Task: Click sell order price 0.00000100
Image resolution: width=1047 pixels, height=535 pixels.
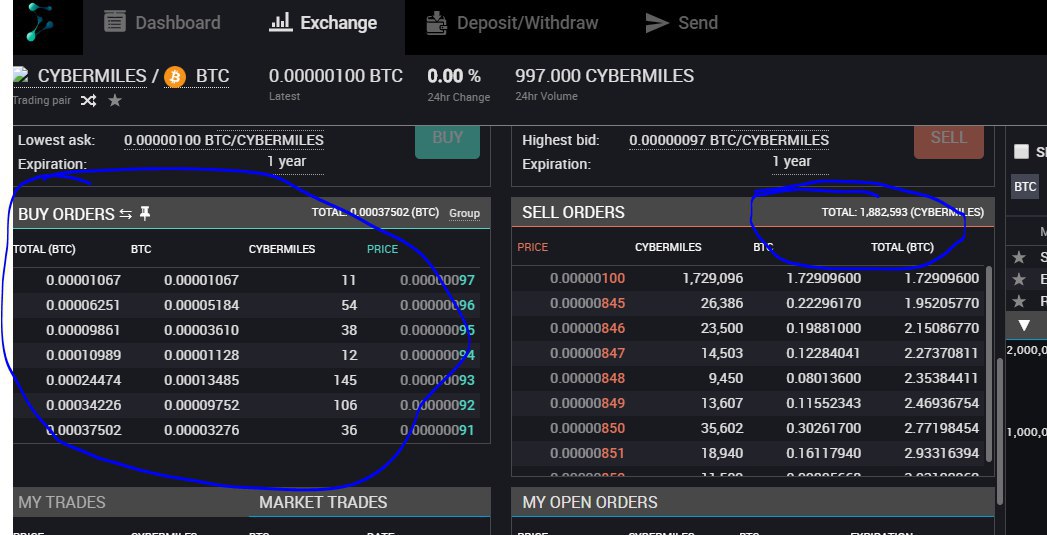Action: point(588,279)
